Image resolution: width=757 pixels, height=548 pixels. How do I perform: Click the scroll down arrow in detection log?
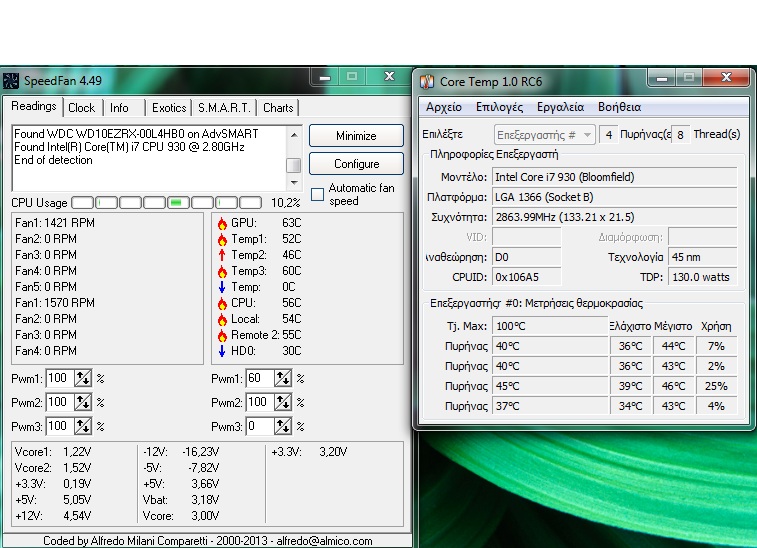(x=294, y=183)
